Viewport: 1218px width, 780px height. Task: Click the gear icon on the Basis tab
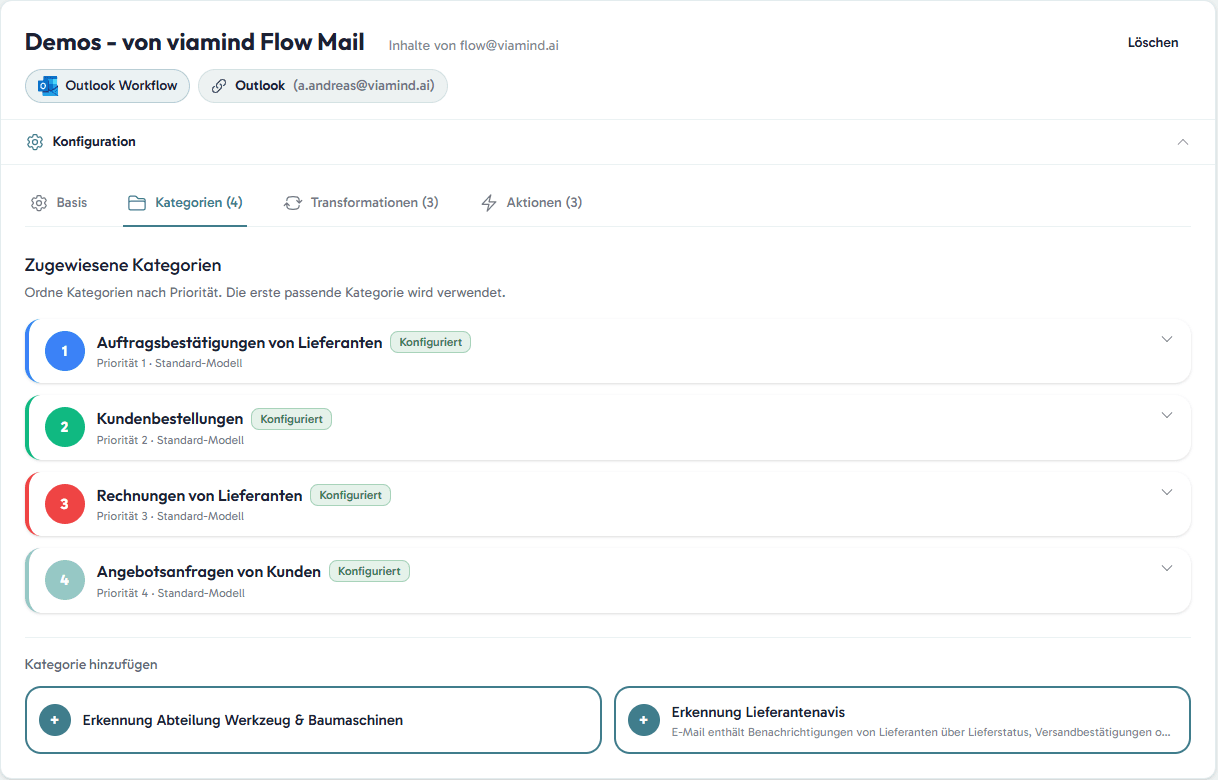coord(39,203)
